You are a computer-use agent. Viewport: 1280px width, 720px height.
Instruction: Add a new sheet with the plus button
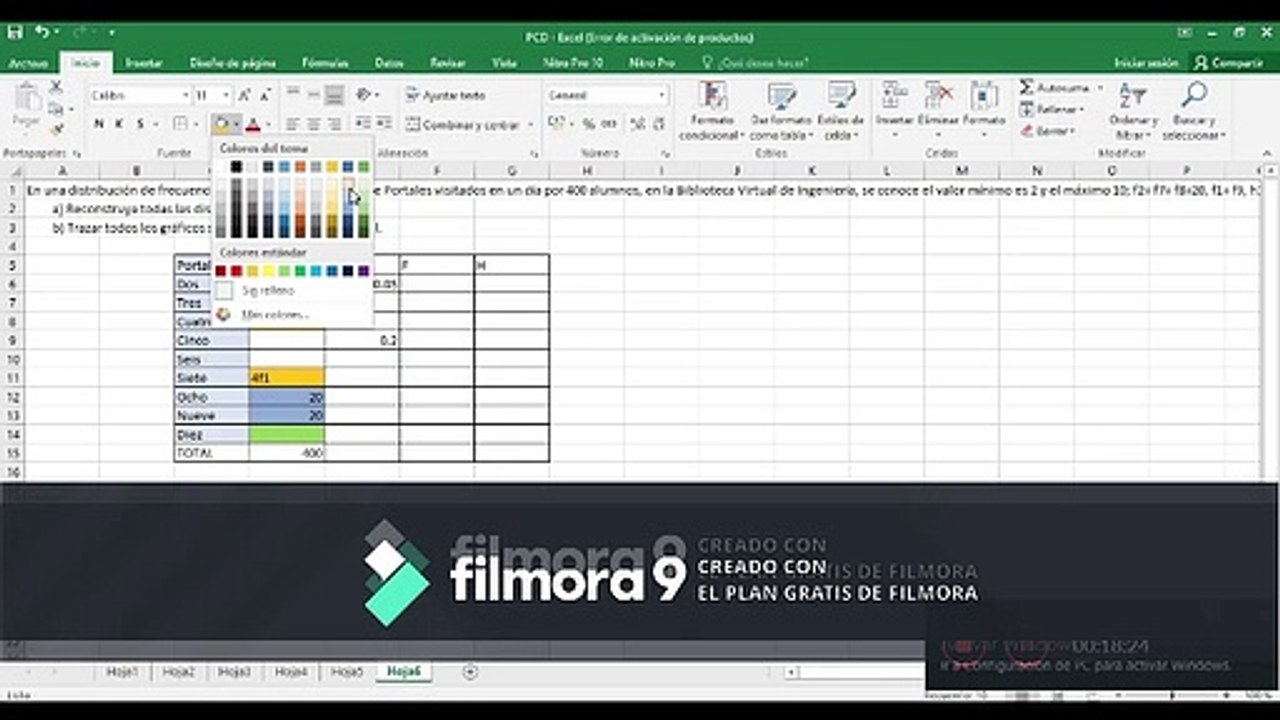click(470, 672)
